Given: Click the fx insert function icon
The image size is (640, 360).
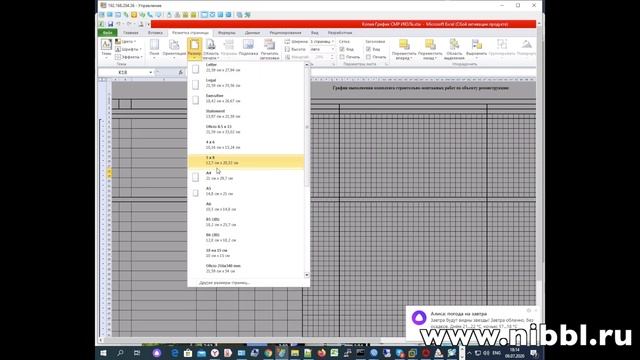Looking at the screenshot, I should tap(180, 72).
